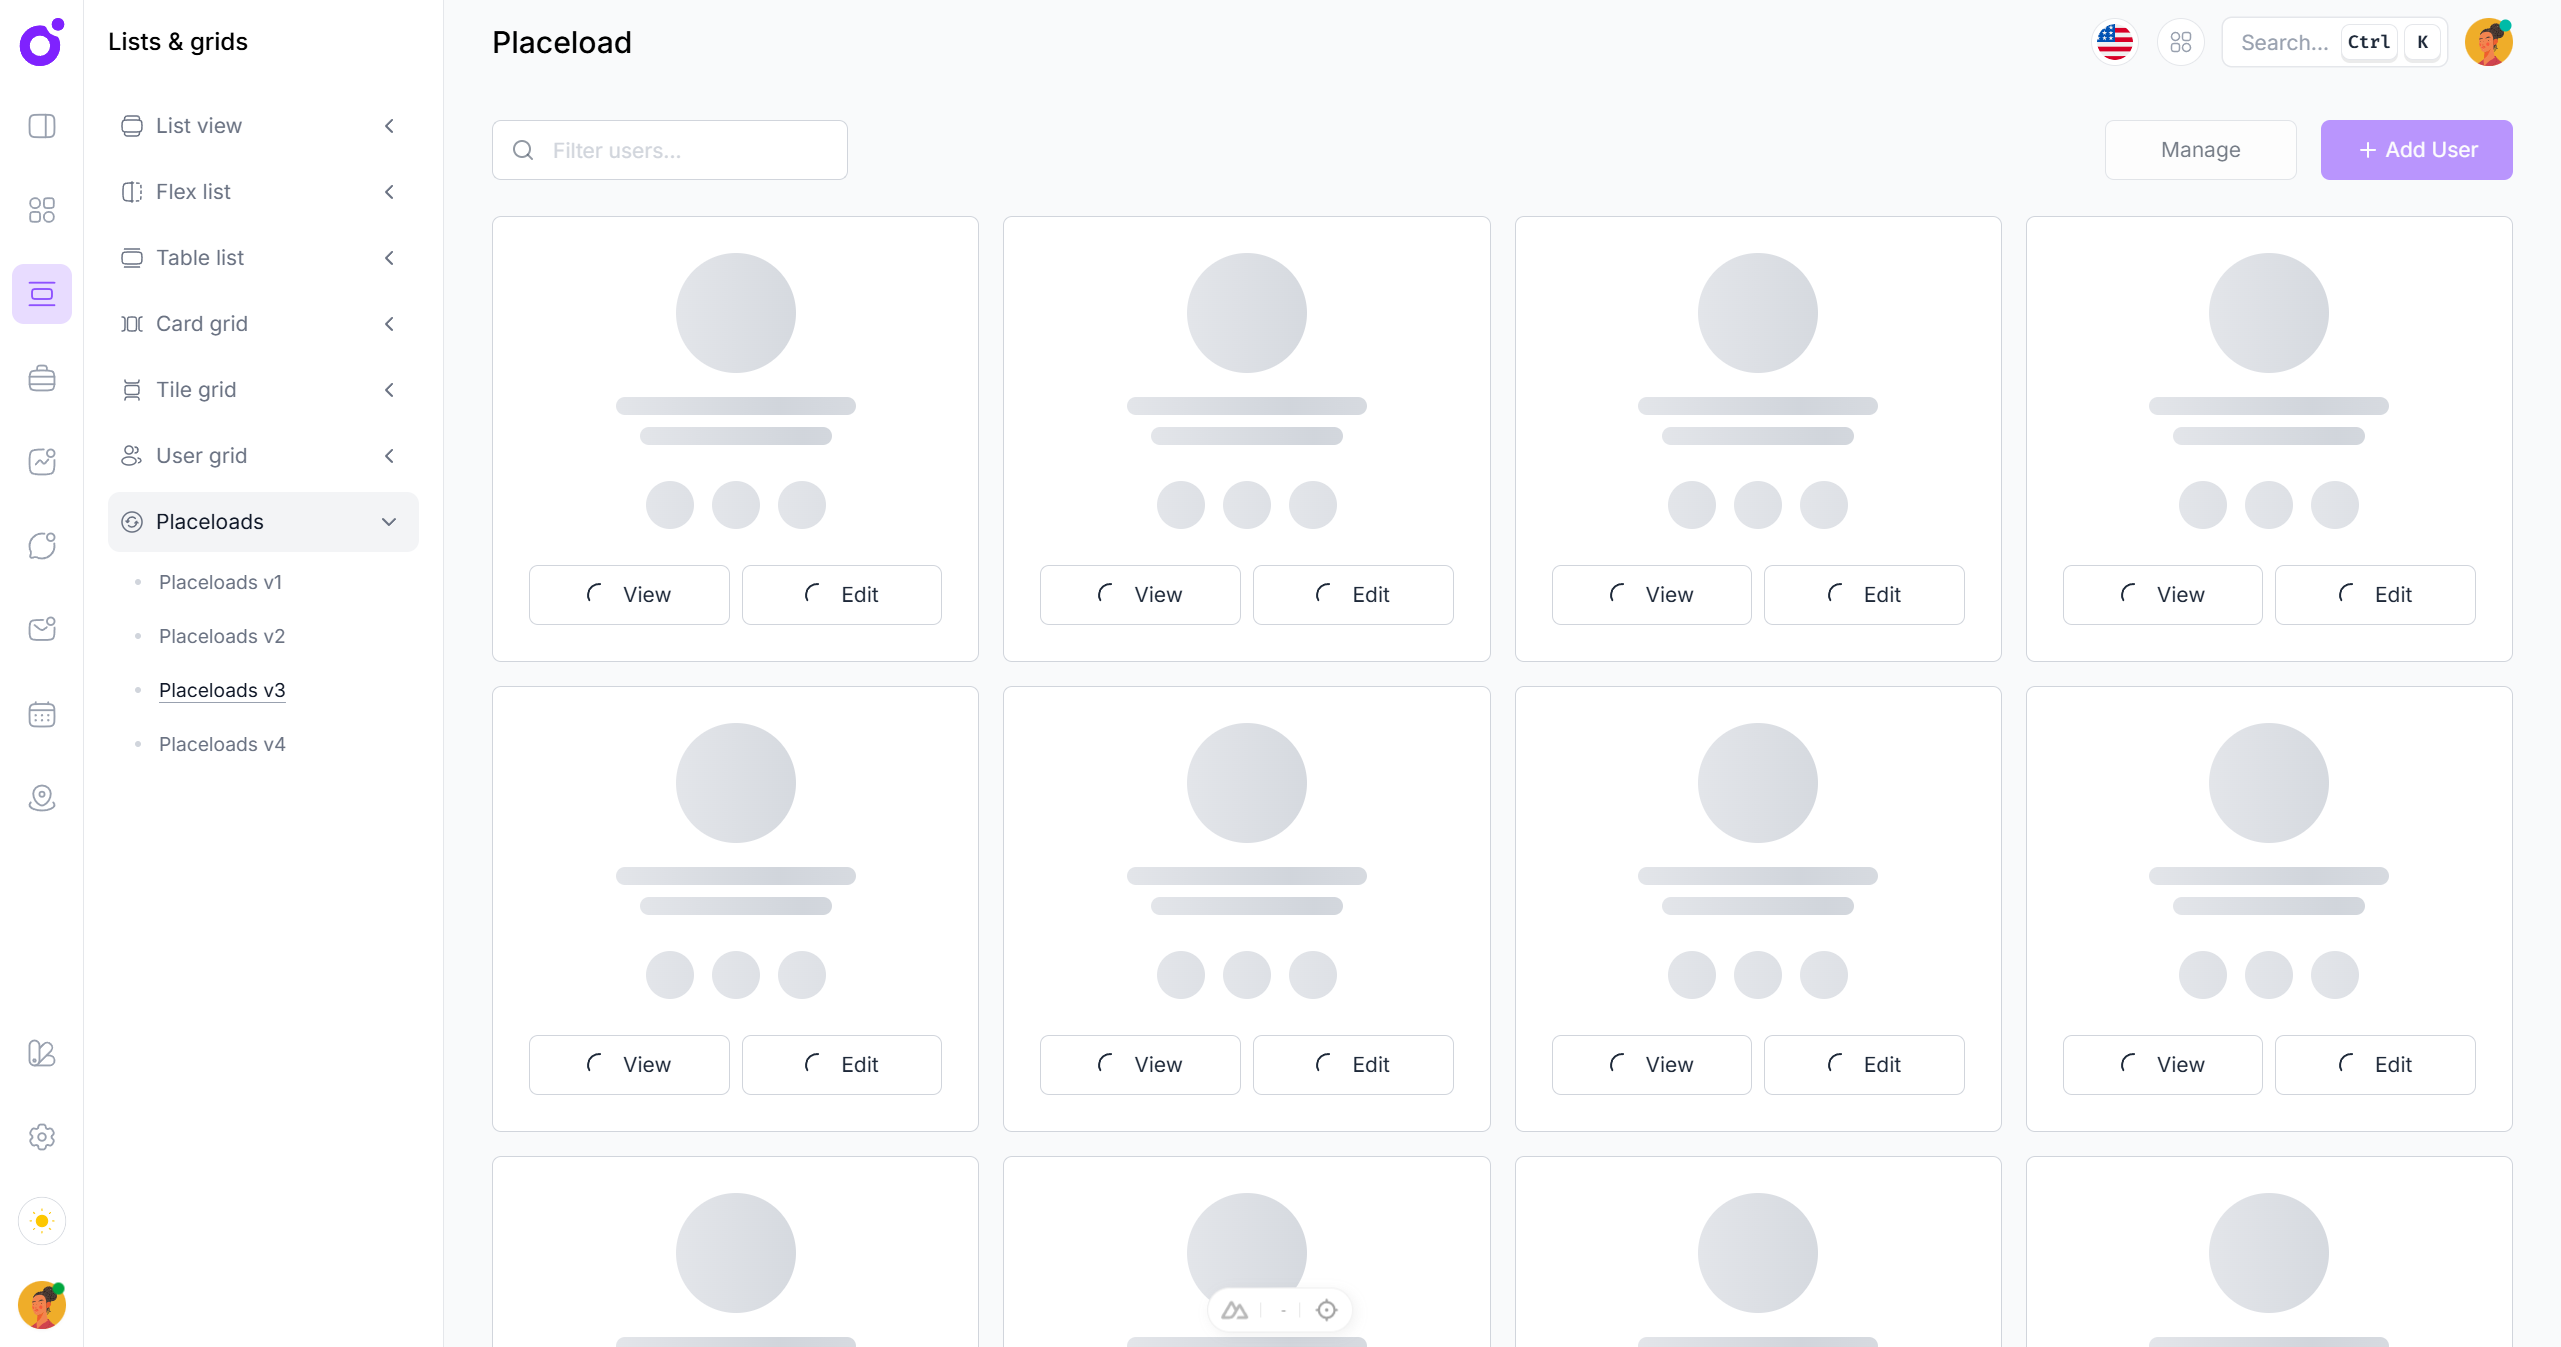The height and width of the screenshot is (1347, 2561).
Task: Toggle the sun dark-mode switch
Action: [42, 1221]
